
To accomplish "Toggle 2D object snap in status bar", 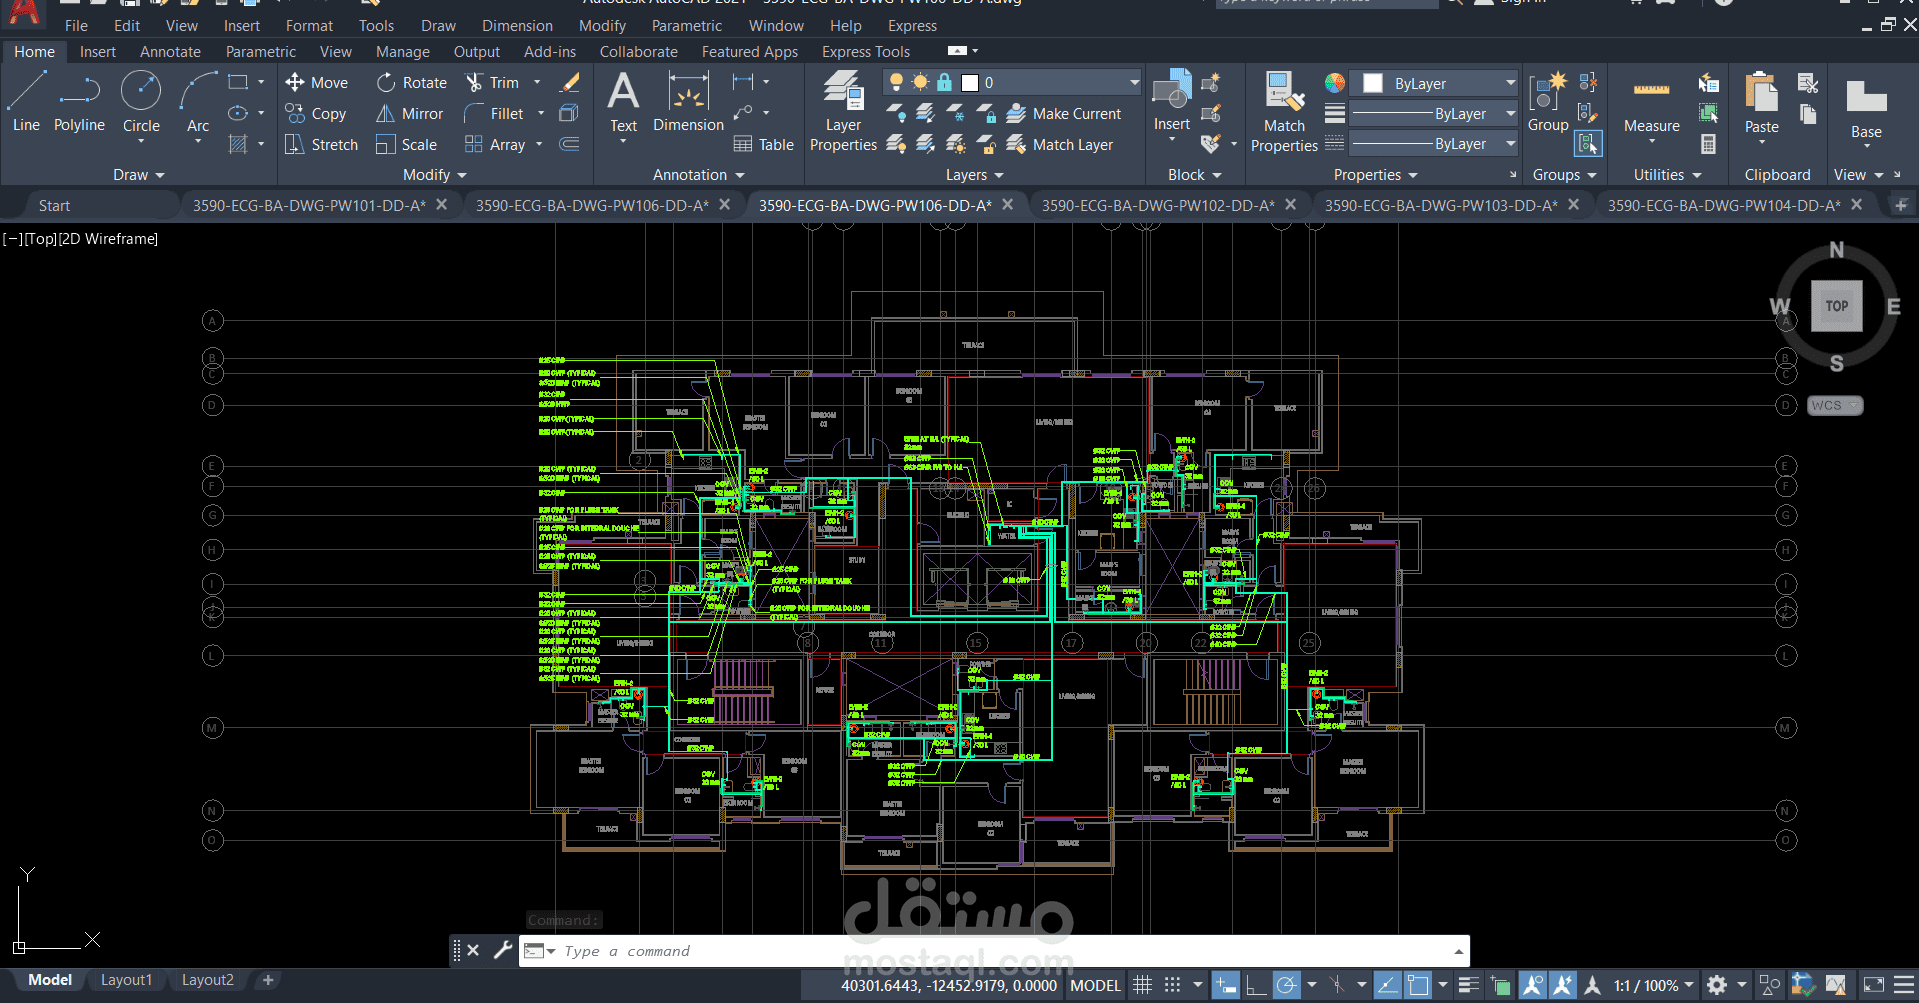I will (1418, 985).
